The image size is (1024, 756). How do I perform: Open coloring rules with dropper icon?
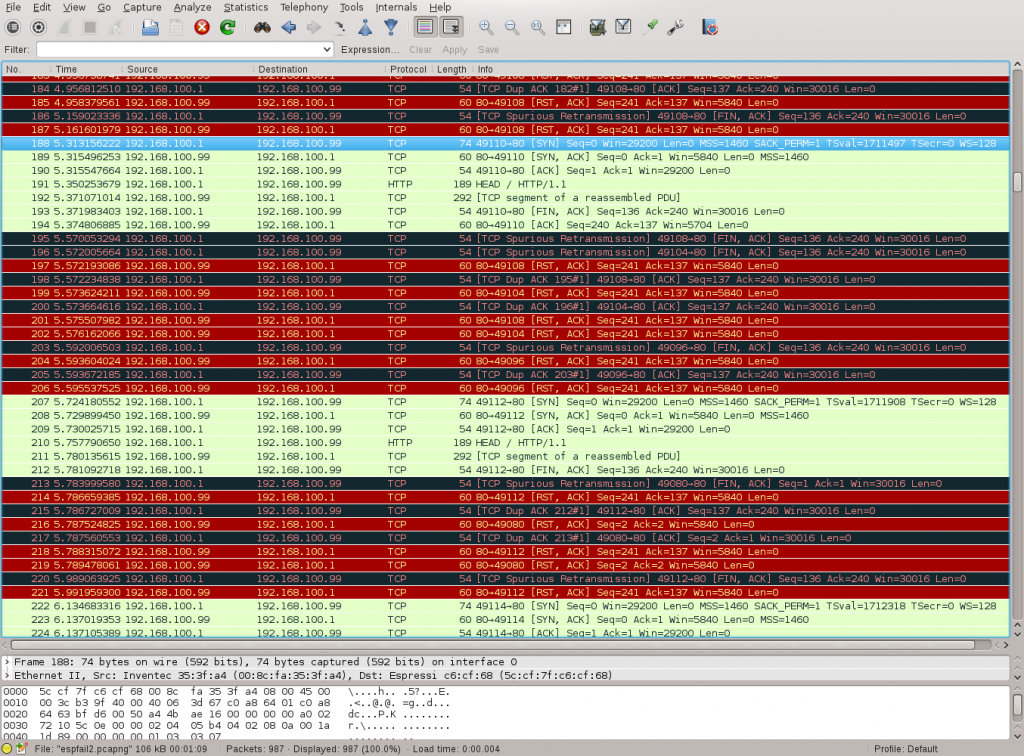click(651, 27)
